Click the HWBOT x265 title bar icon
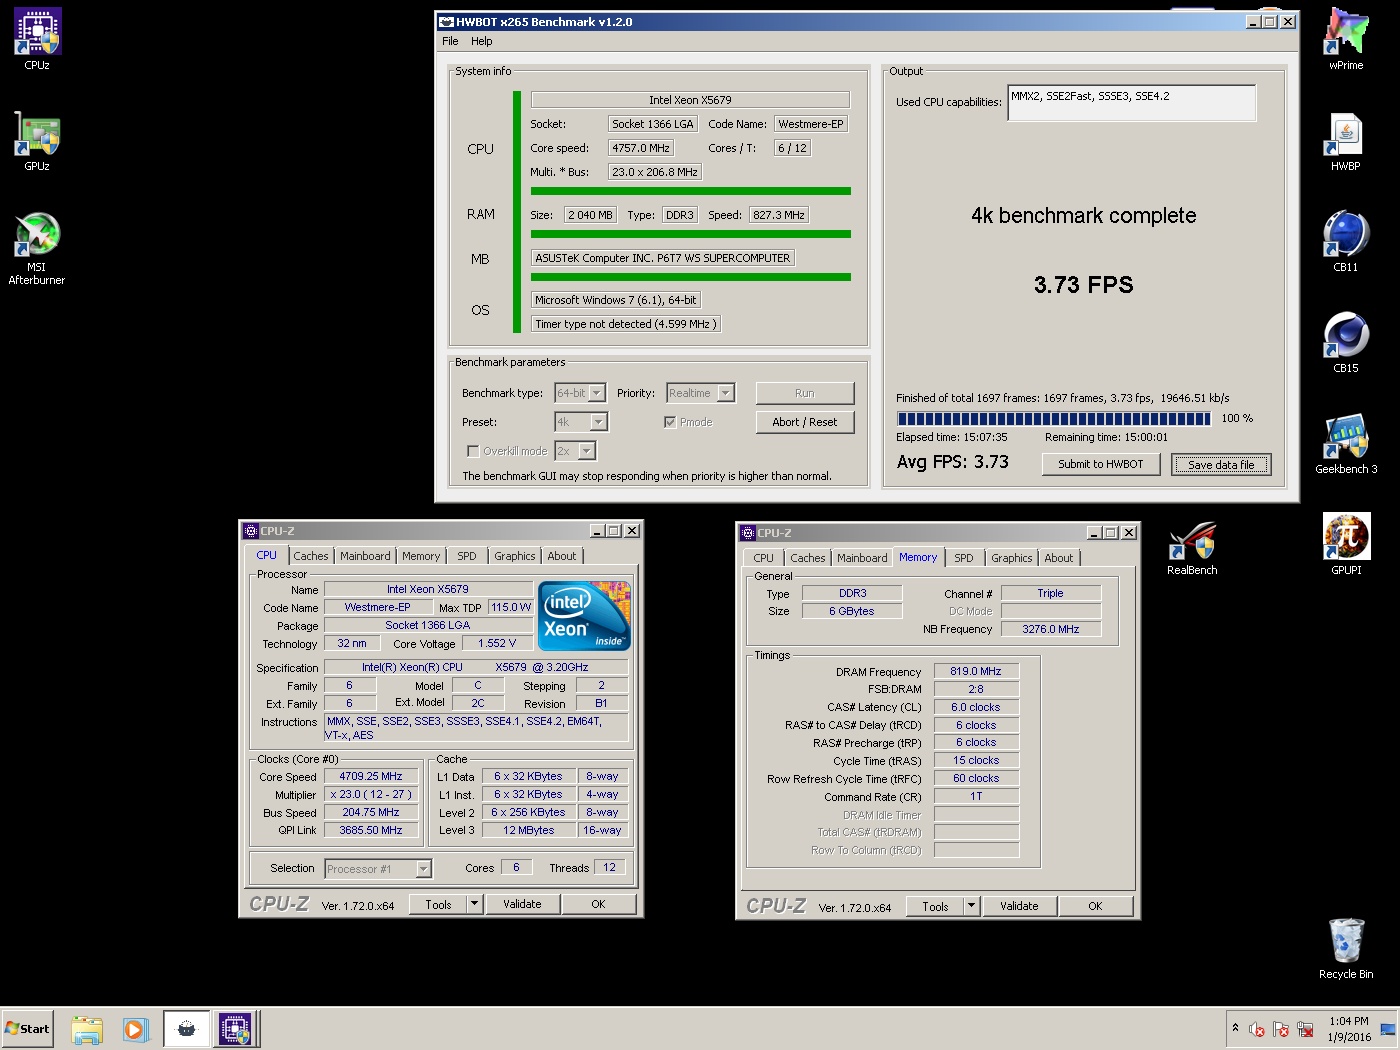Viewport: 1400px width, 1050px height. click(446, 22)
